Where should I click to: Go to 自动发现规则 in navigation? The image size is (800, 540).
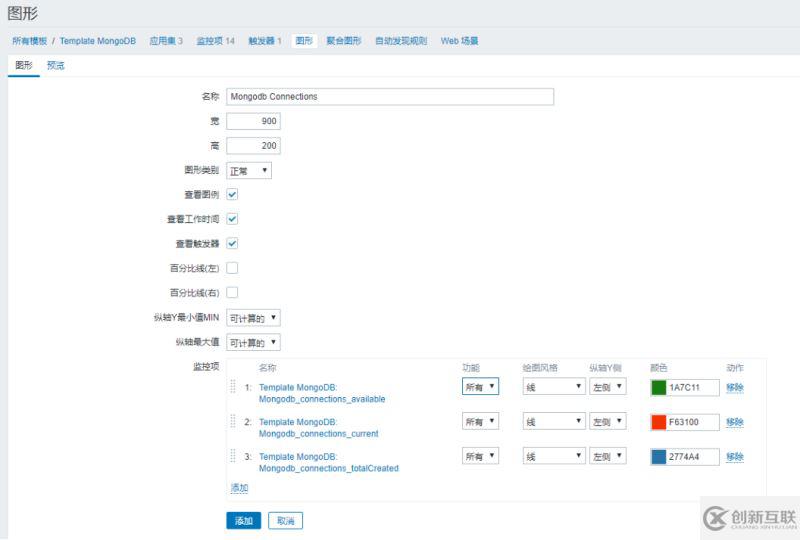(x=401, y=41)
